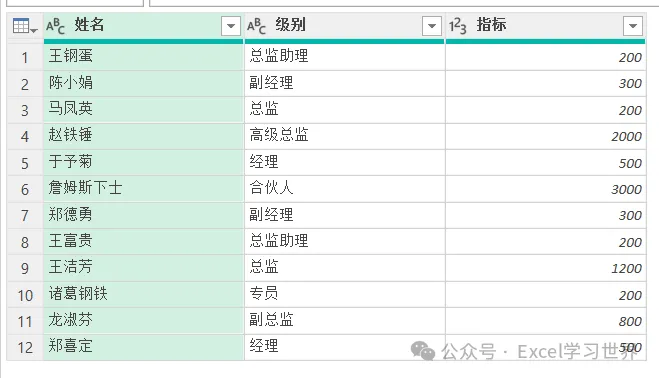Screen dimensions: 659x378
Task: Click 总监 cell in 王洁芳 row
Action: [x=345, y=268]
